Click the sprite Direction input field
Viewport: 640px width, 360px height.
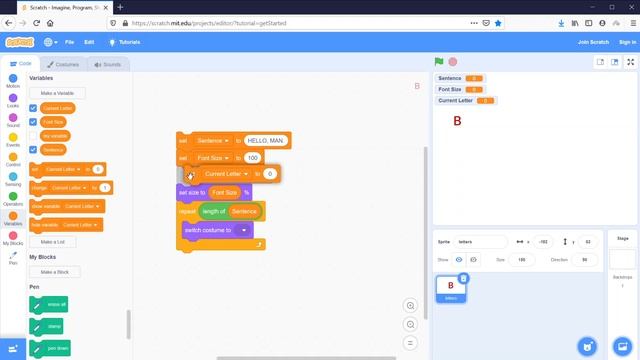click(584, 260)
